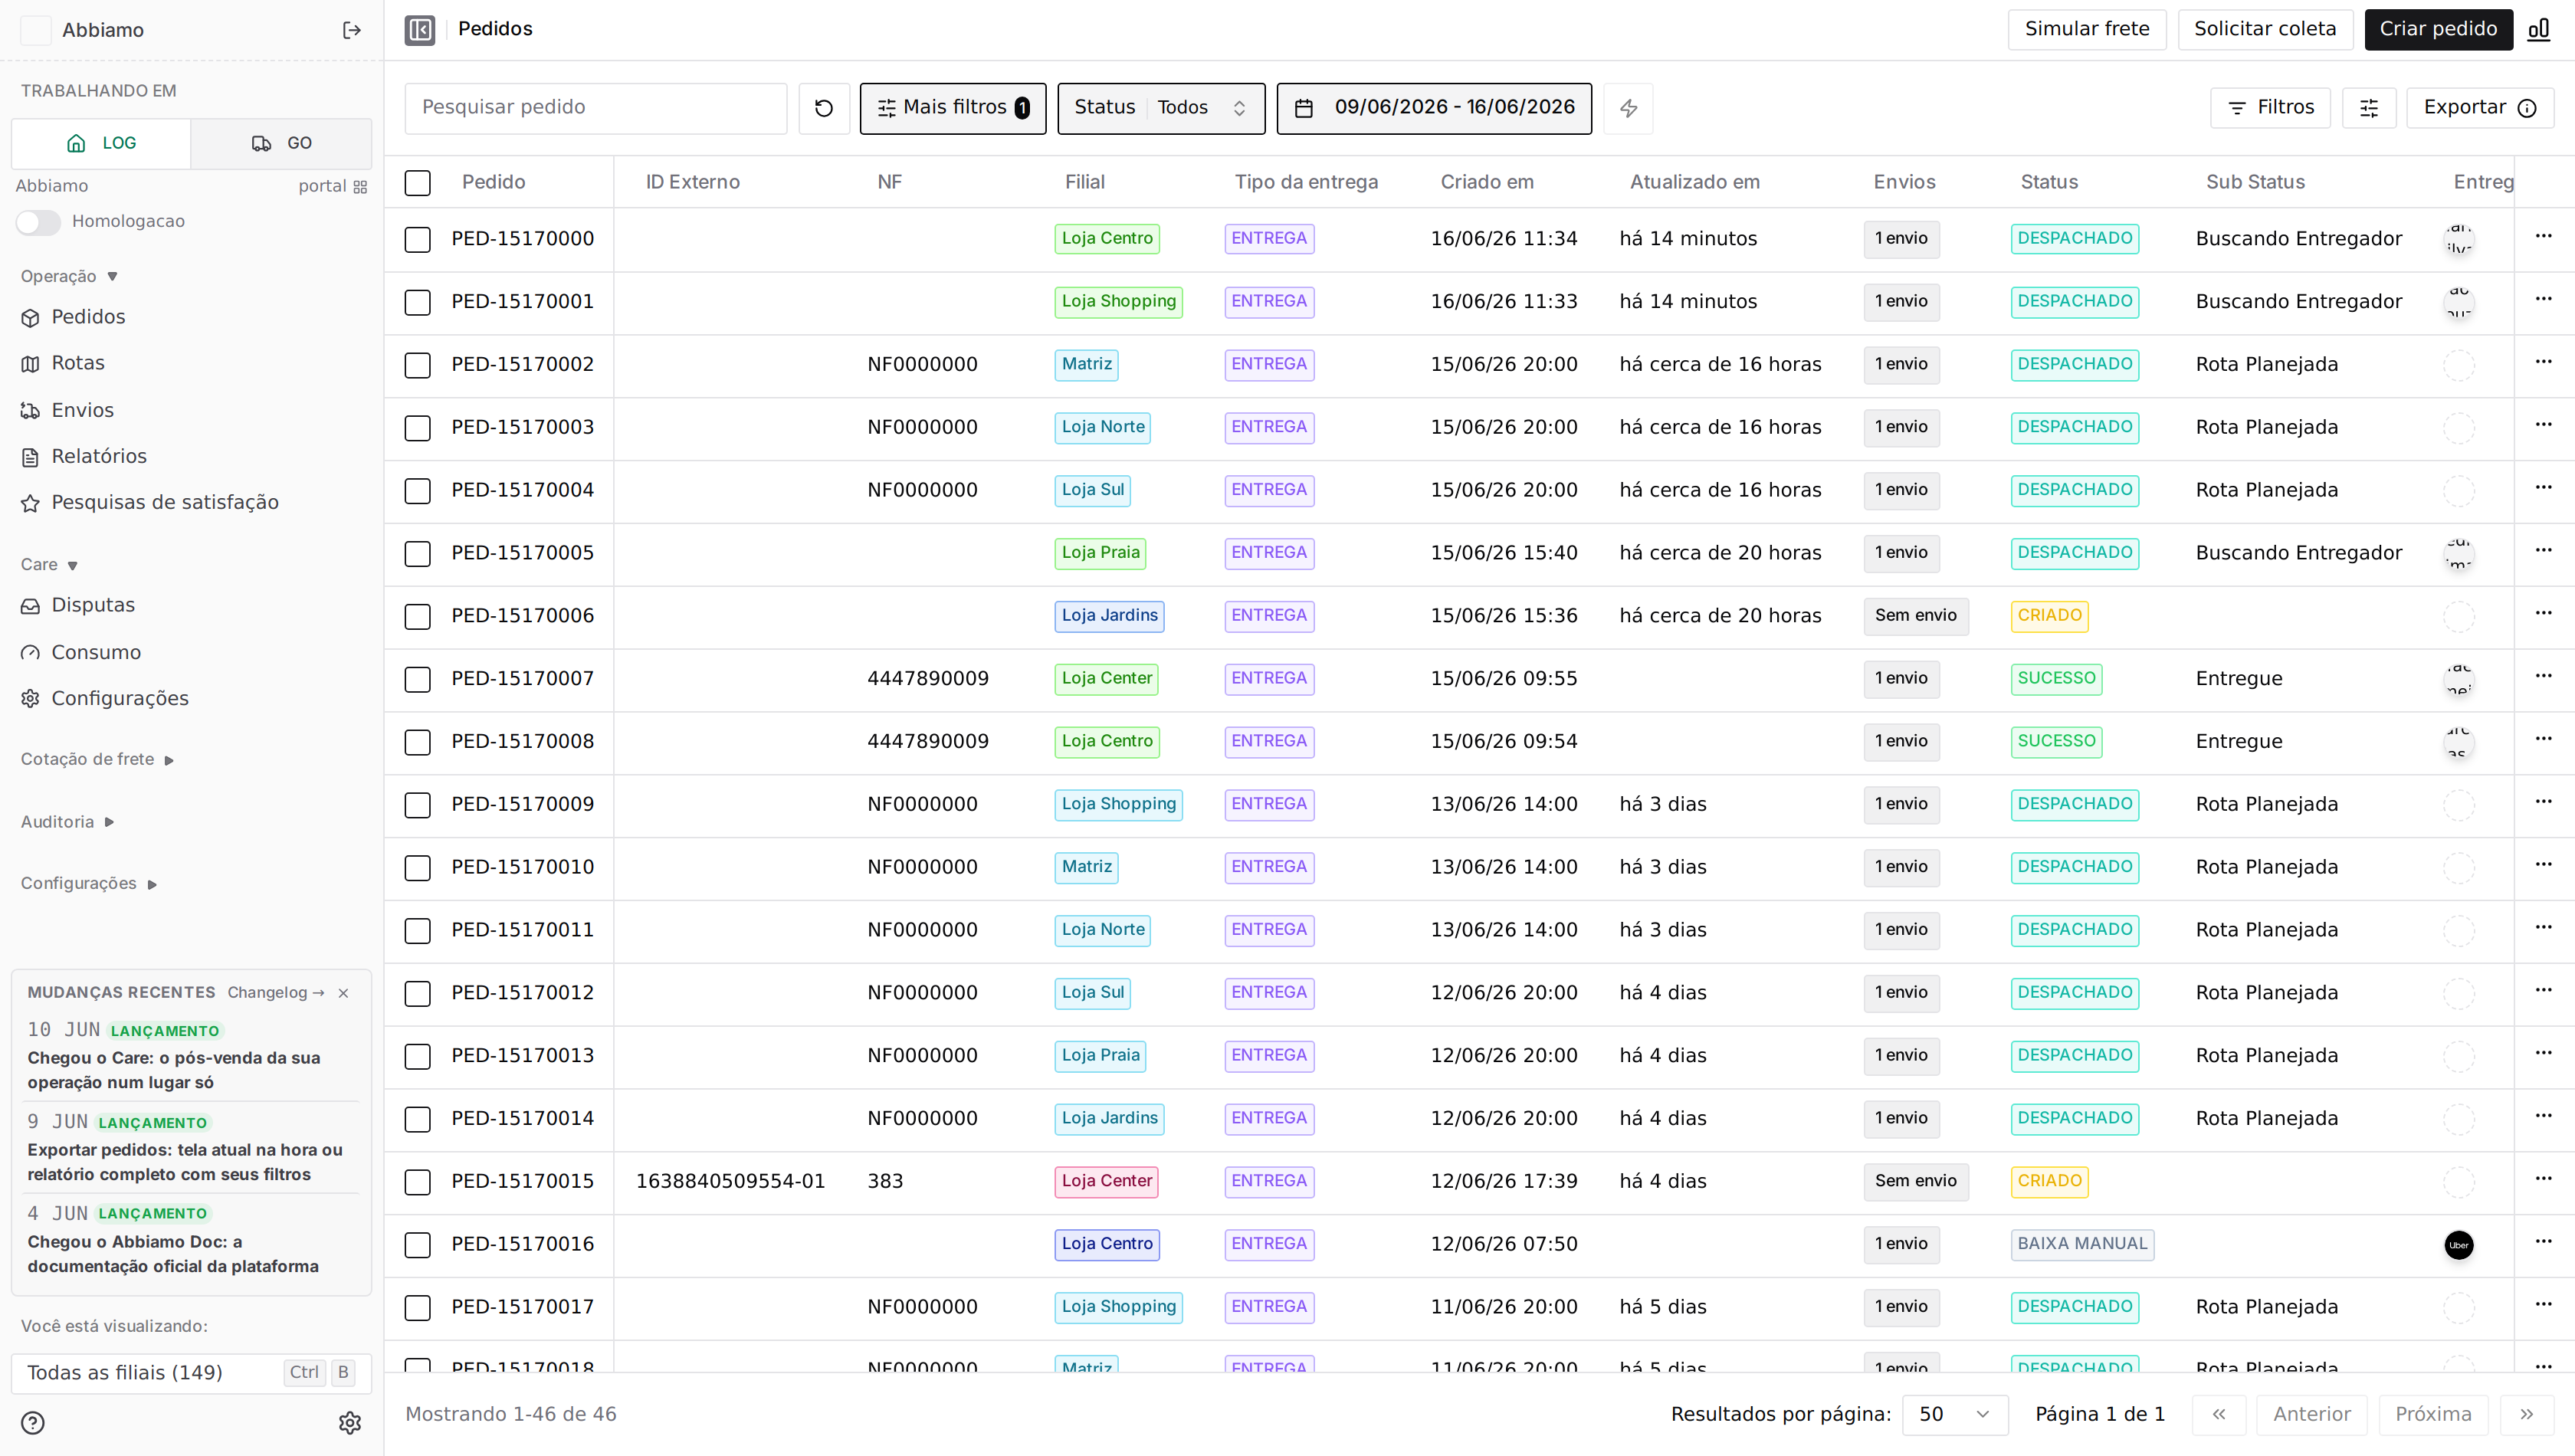Open the help question mark icon
2575x1456 pixels.
click(33, 1423)
